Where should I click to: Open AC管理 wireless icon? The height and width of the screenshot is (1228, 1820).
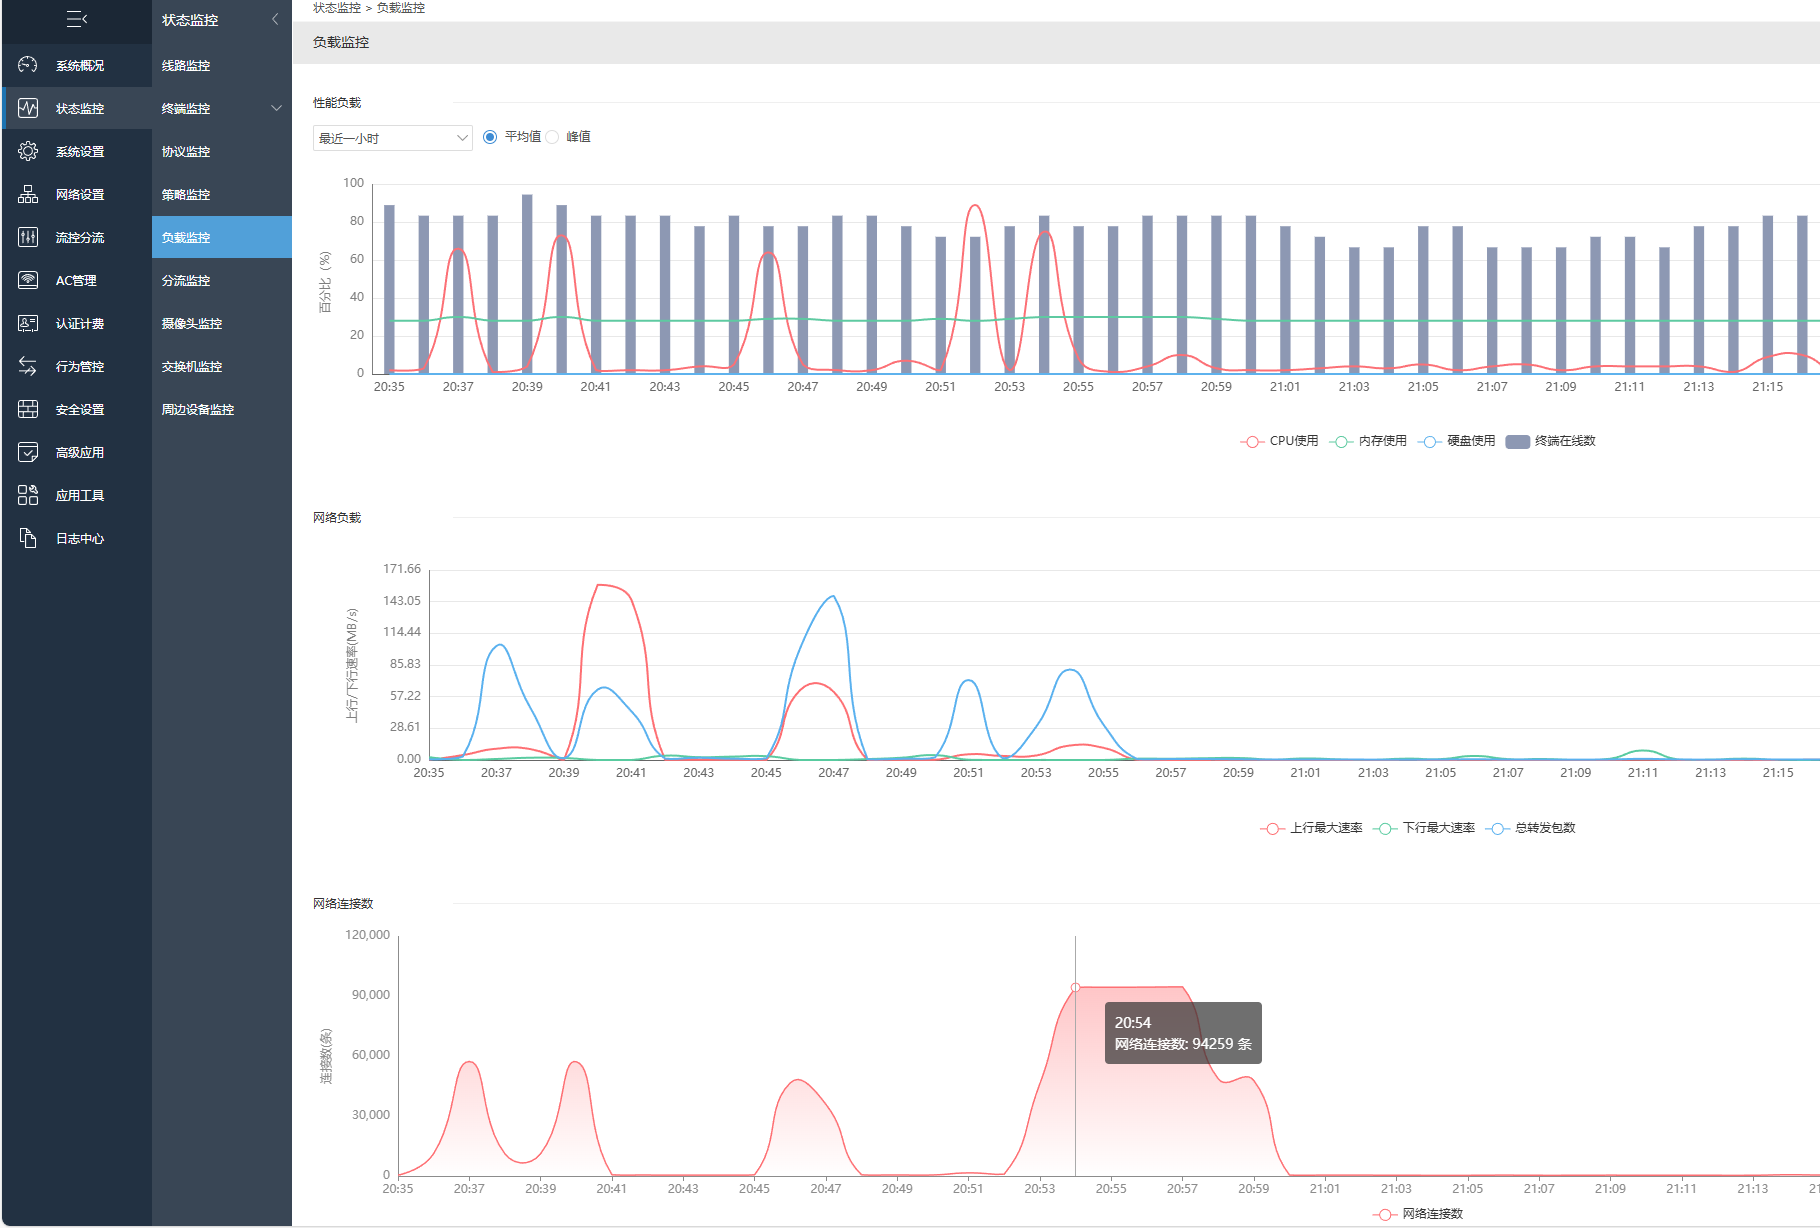(28, 280)
